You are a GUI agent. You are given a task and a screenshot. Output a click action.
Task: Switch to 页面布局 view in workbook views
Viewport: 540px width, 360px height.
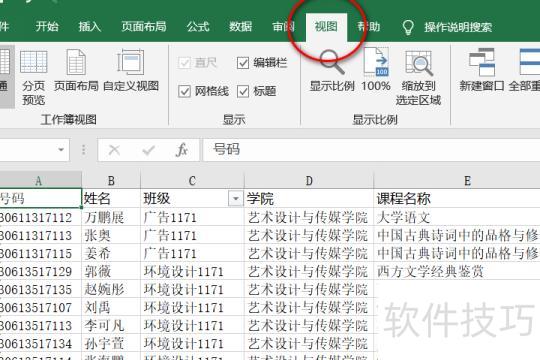[76, 71]
